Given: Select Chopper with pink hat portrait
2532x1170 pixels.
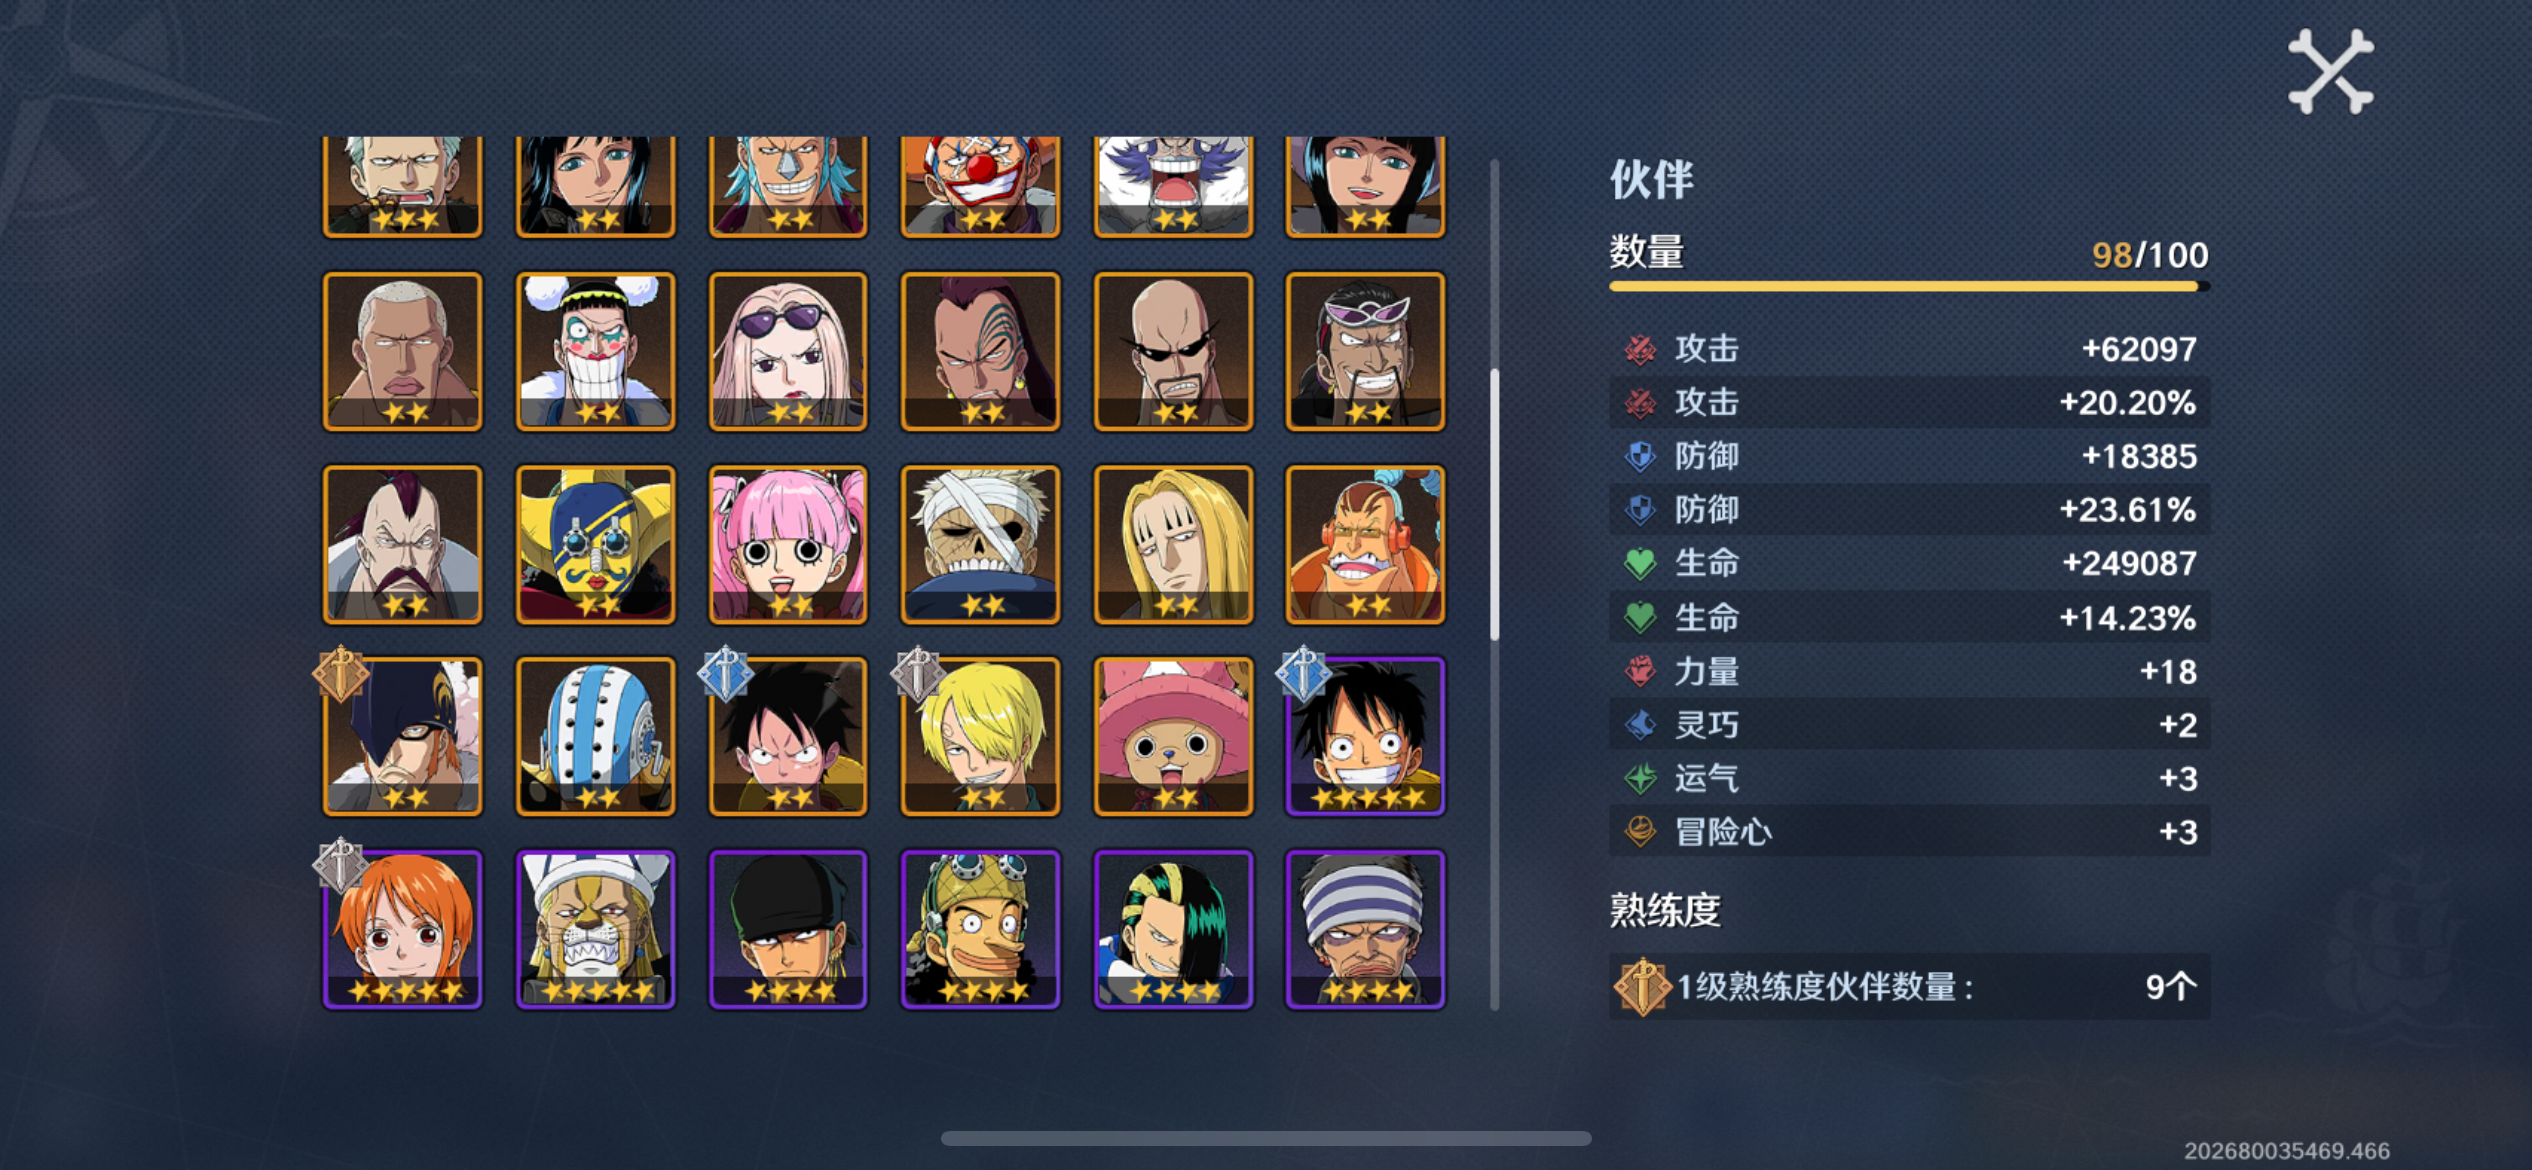Looking at the screenshot, I should 1173,736.
